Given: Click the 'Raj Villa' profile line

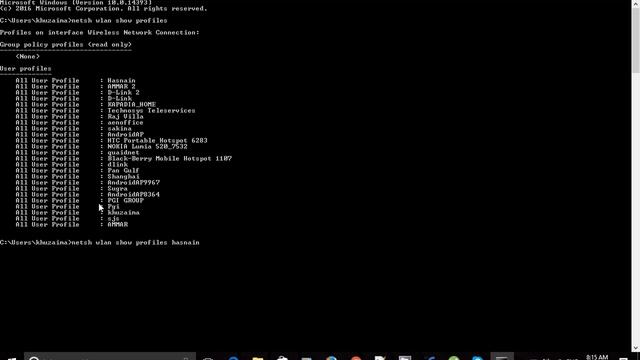Looking at the screenshot, I should [x=125, y=116].
